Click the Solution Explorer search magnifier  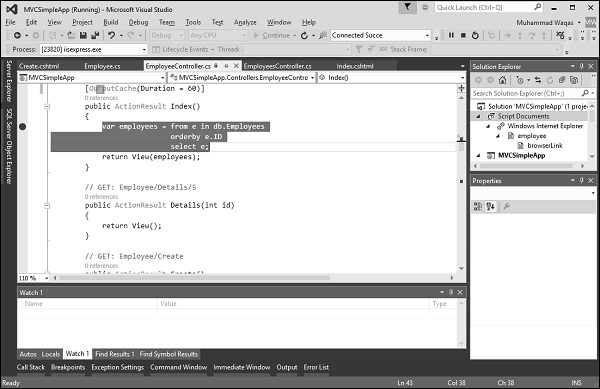(585, 93)
